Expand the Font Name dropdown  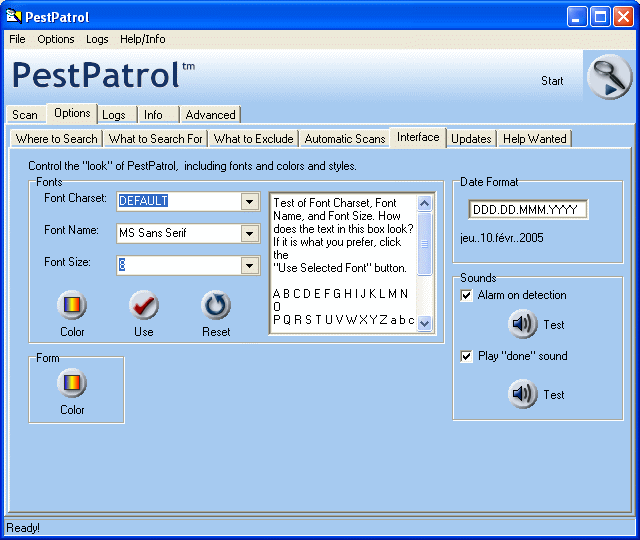pyautogui.click(x=250, y=233)
